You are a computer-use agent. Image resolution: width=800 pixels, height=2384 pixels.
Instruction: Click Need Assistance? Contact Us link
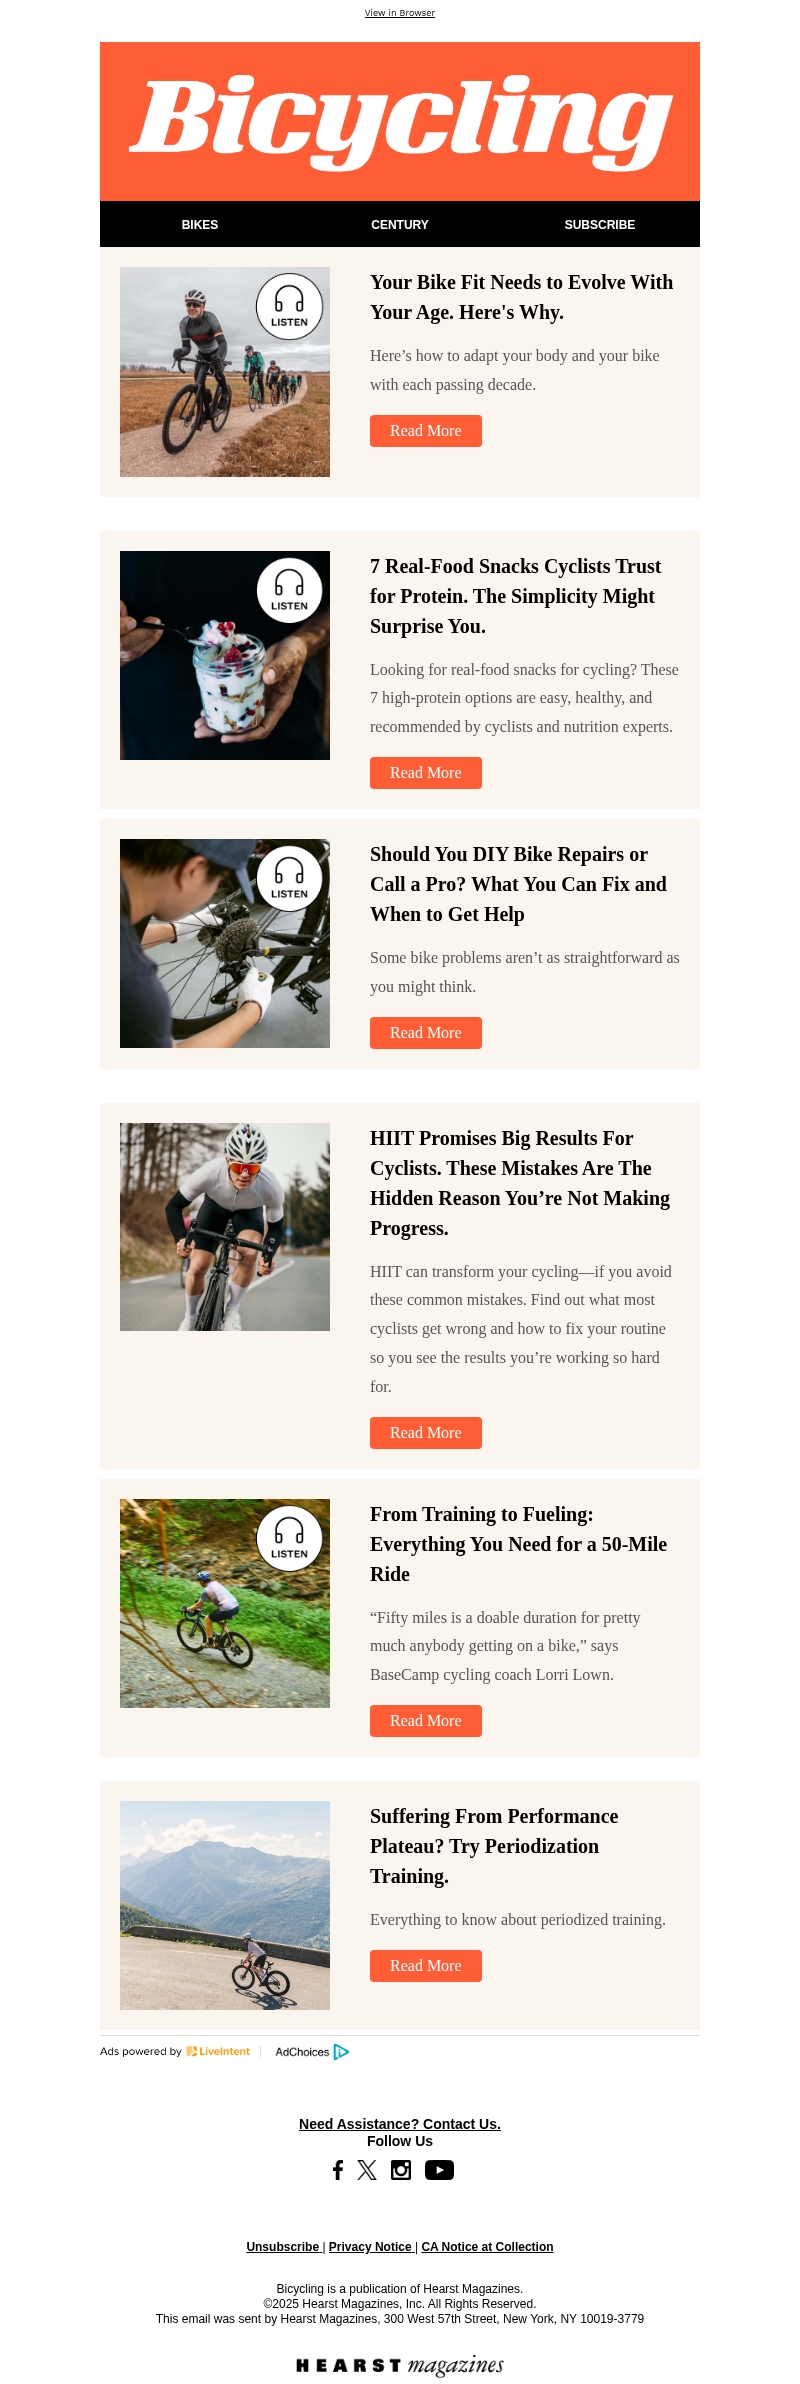point(400,2124)
